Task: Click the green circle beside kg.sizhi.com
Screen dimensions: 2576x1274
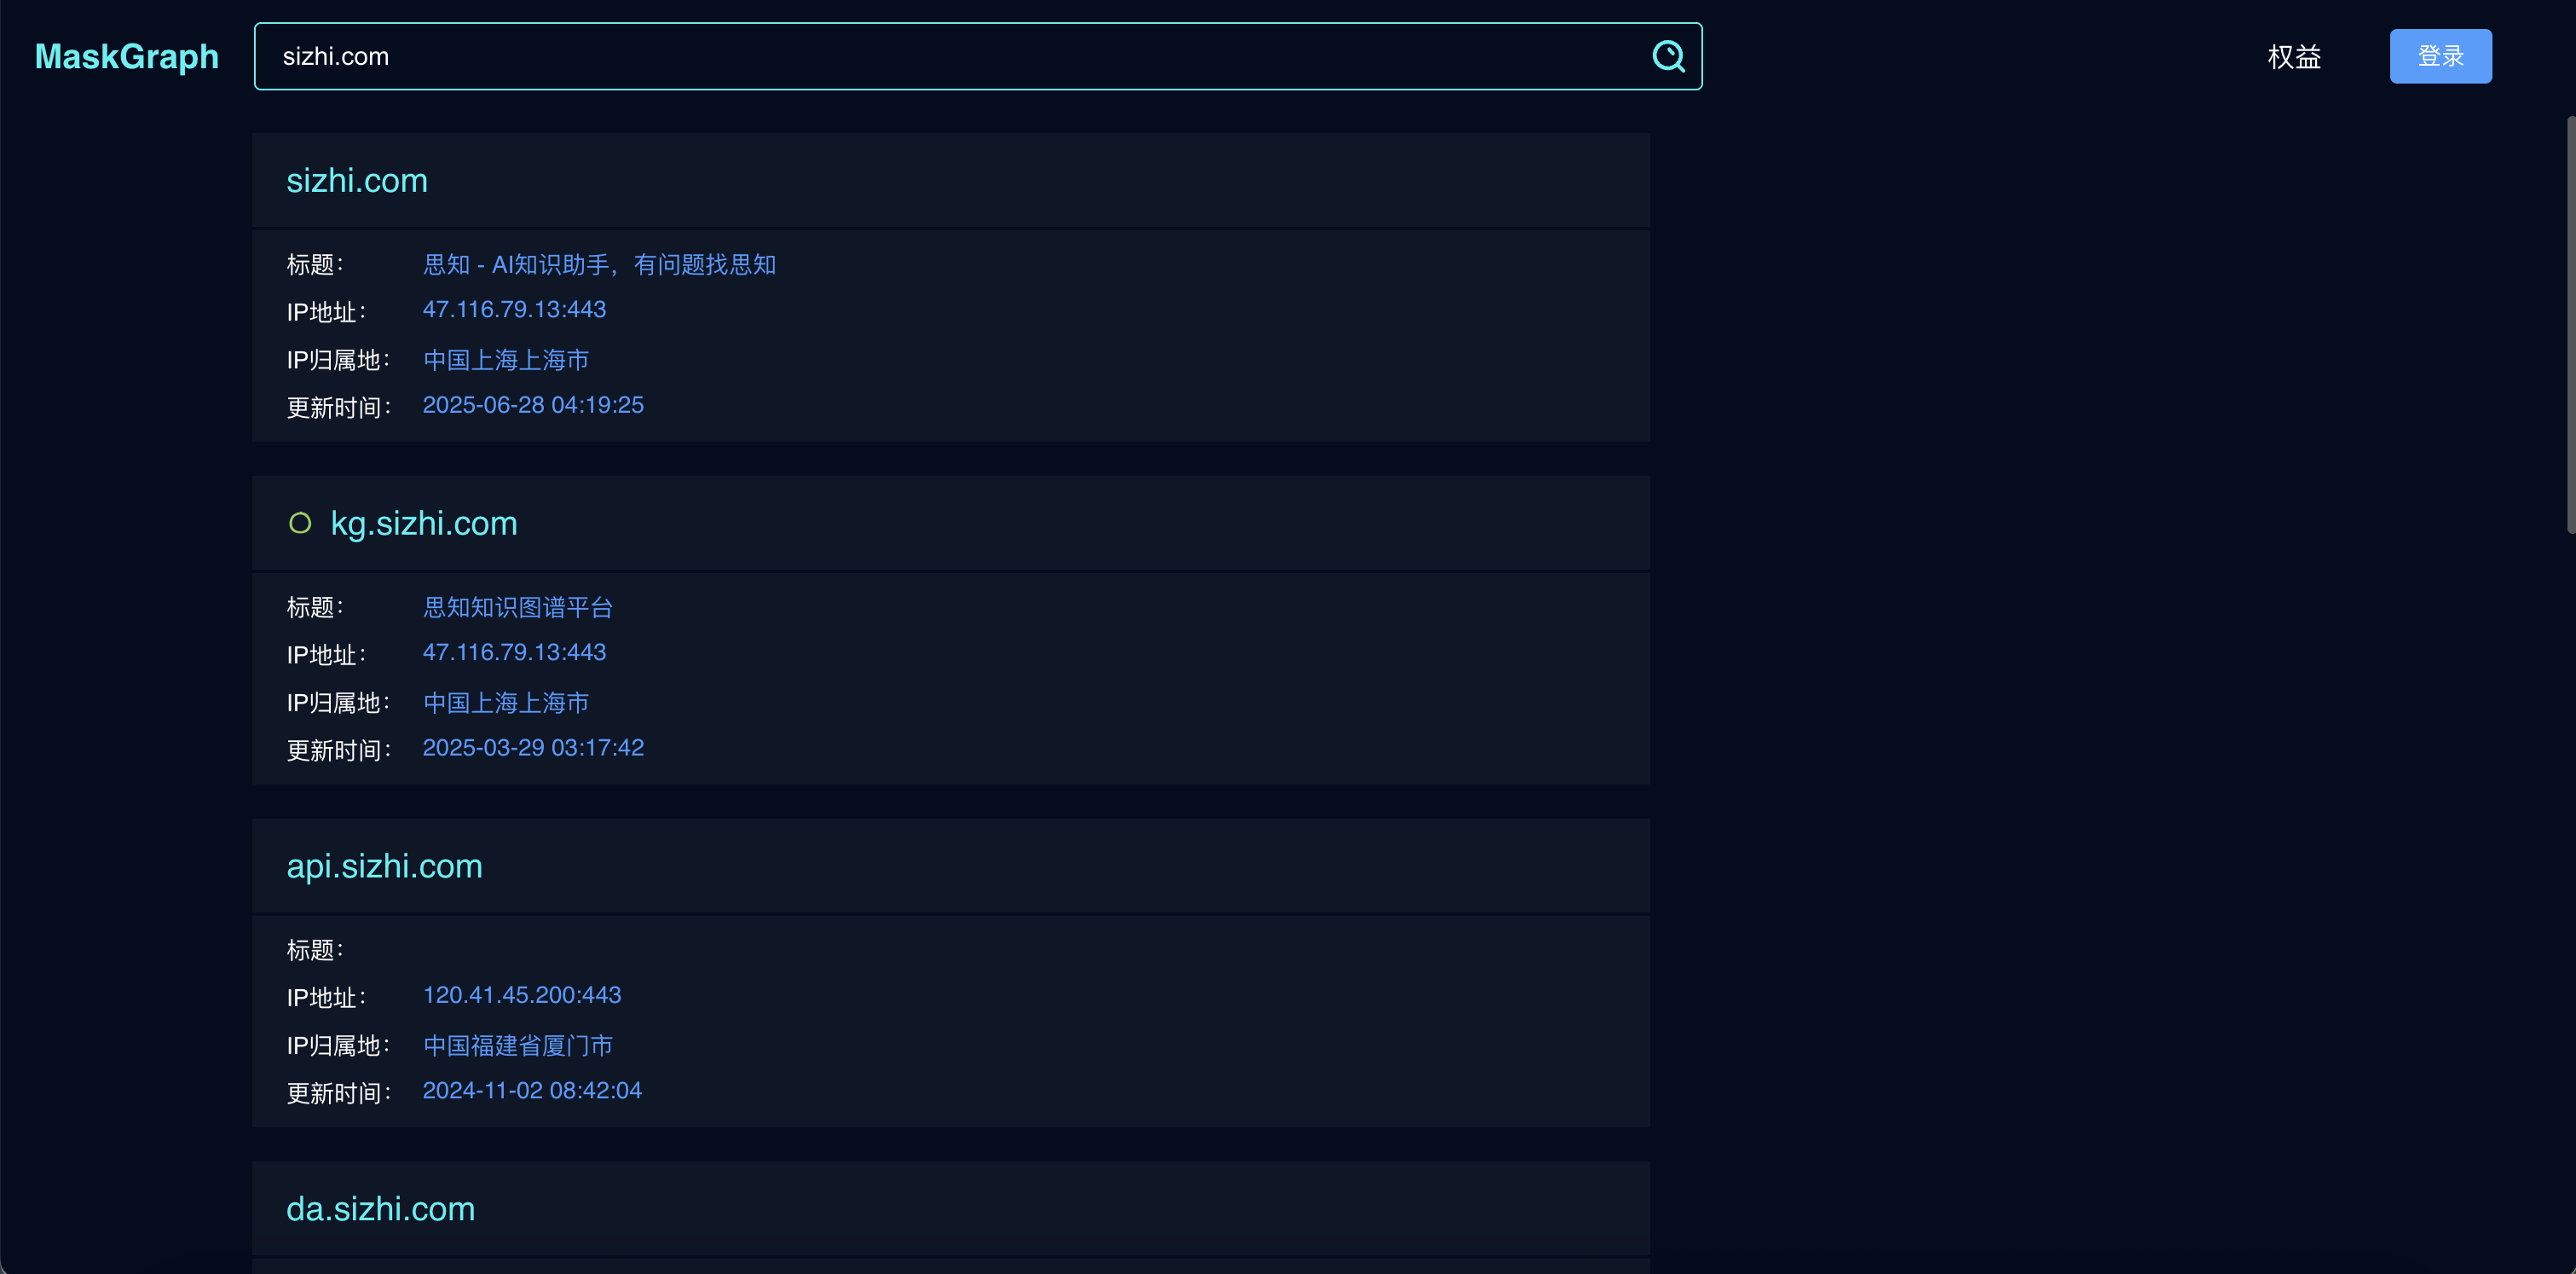Action: (300, 523)
